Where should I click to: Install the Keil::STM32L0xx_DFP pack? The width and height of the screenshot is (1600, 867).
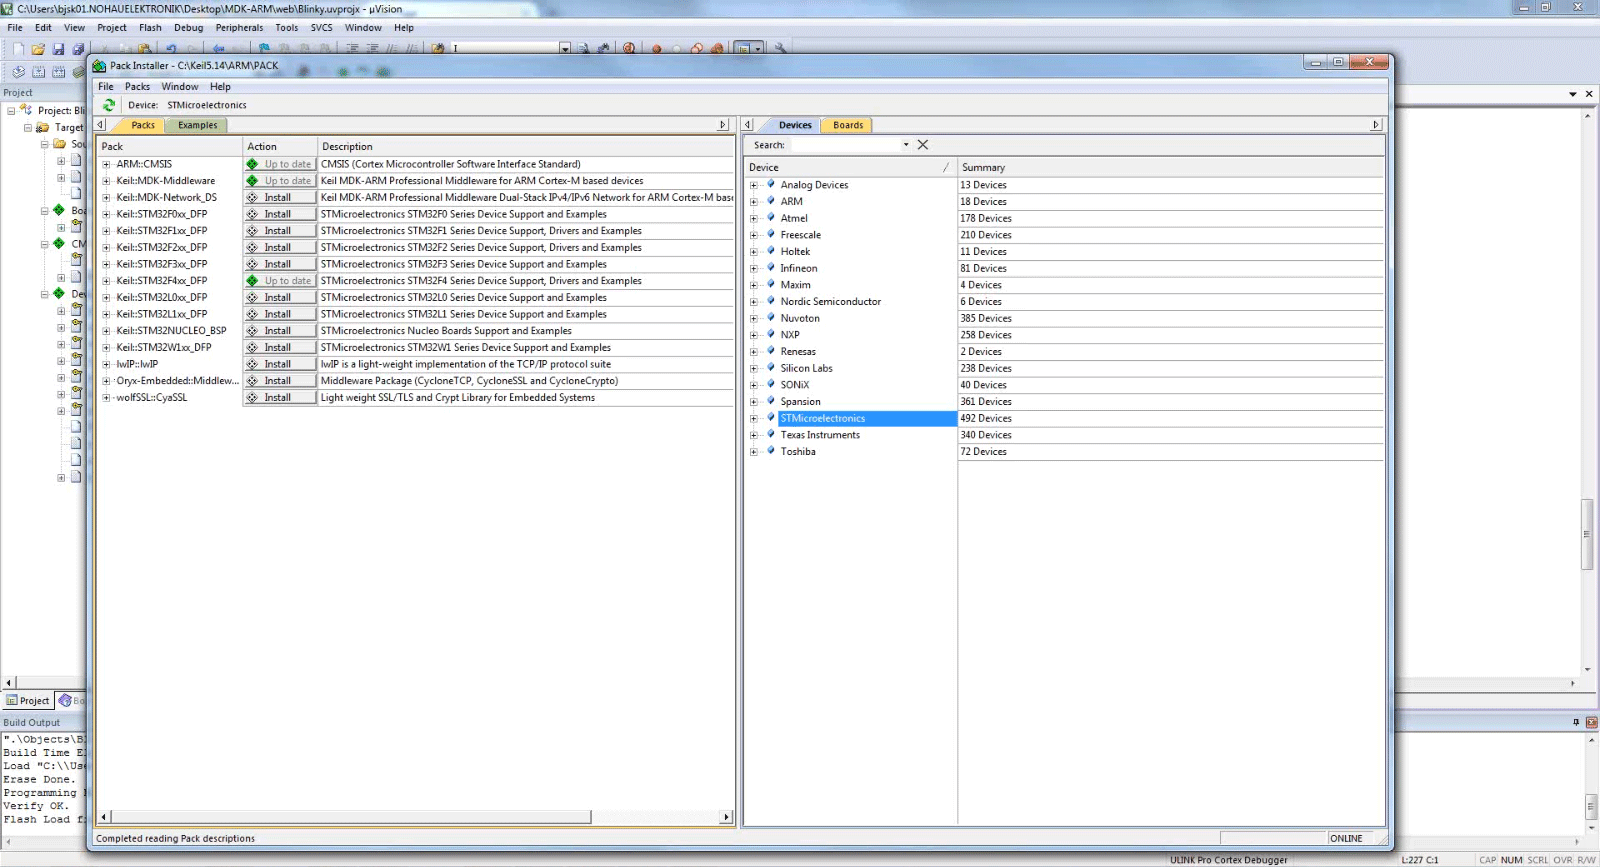click(280, 298)
